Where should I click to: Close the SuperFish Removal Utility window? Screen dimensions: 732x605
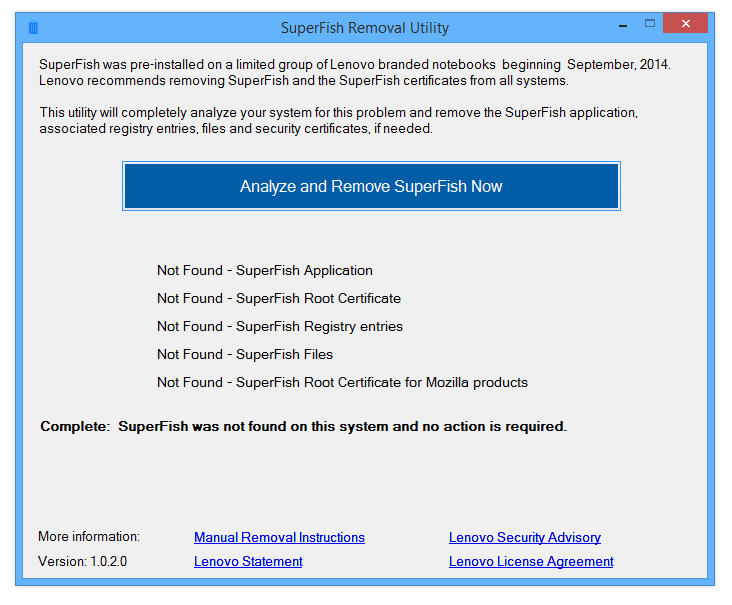coord(685,23)
